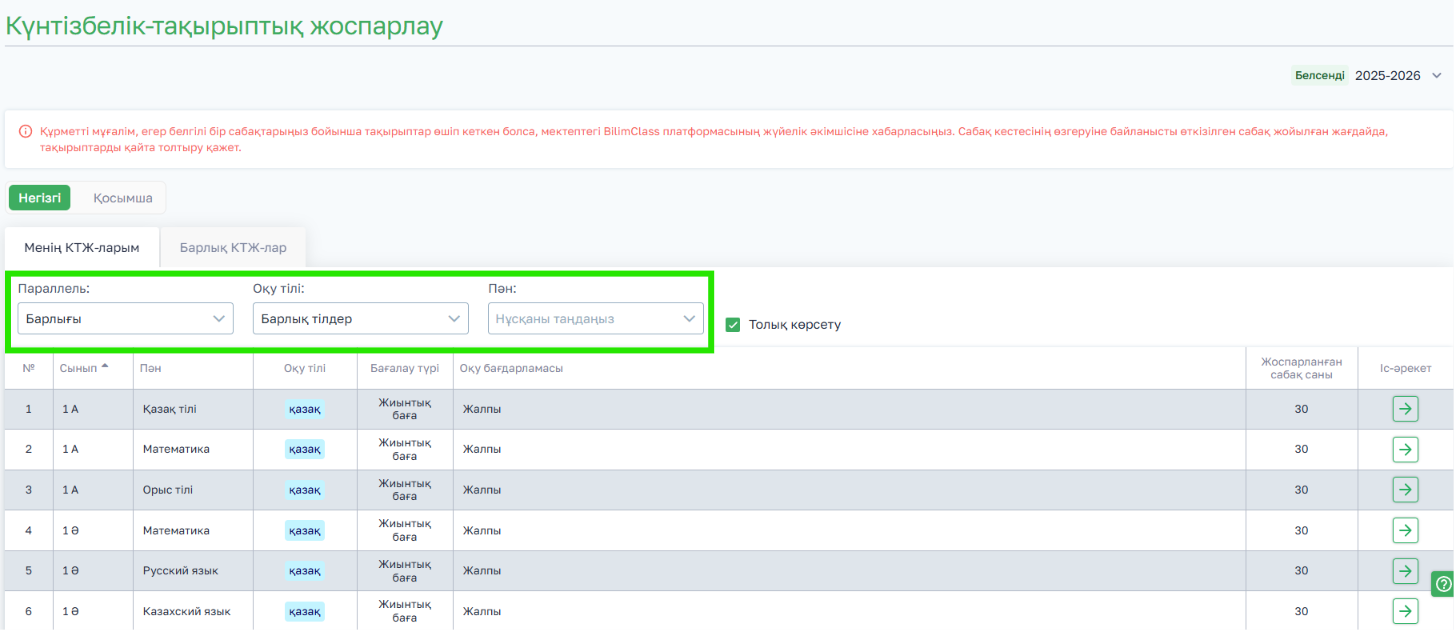This screenshot has height=630, width=1454.
Task: Open row 4 Математика 1 Ө arrow icon
Action: pyautogui.click(x=1405, y=530)
